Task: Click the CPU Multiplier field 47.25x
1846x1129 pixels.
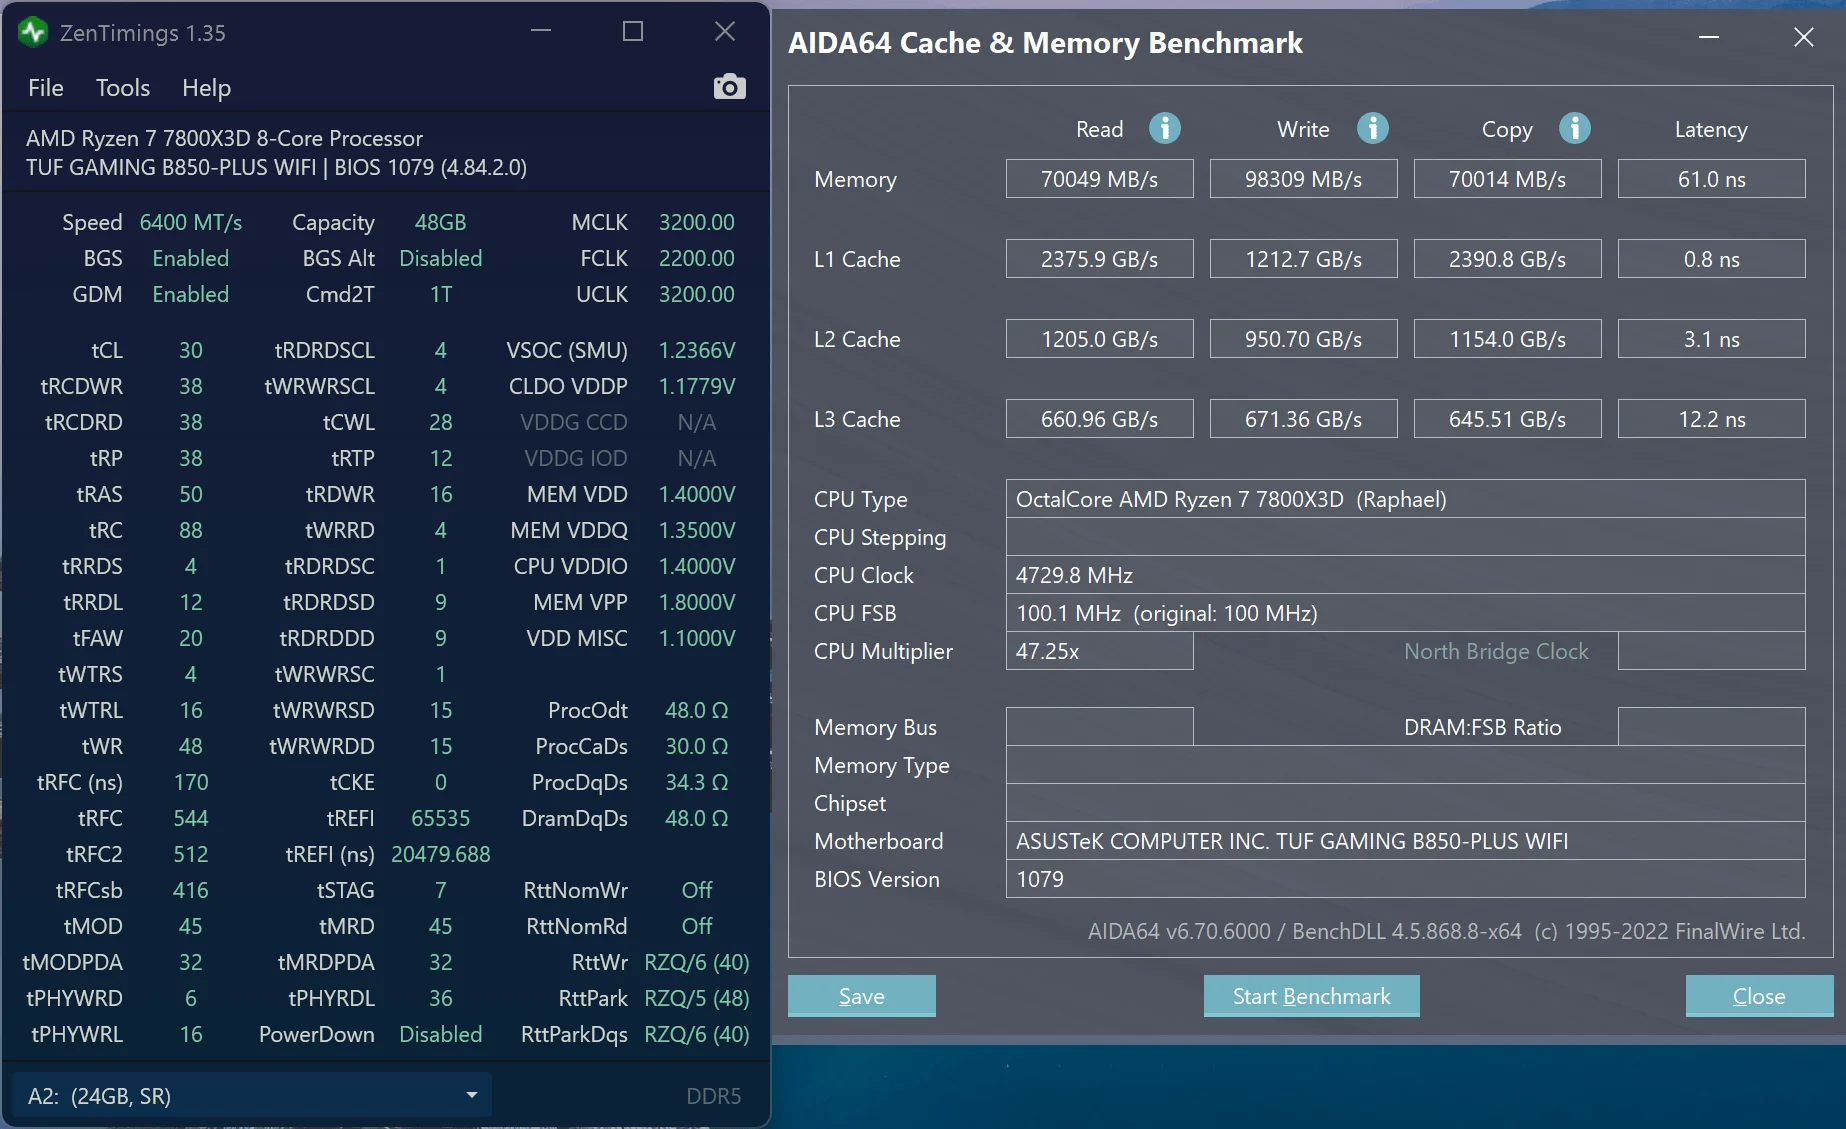Action: [1100, 651]
